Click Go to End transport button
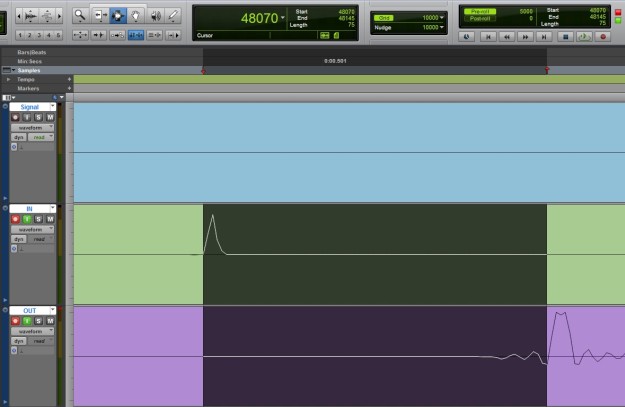This screenshot has height=407, width=625. [x=544, y=37]
